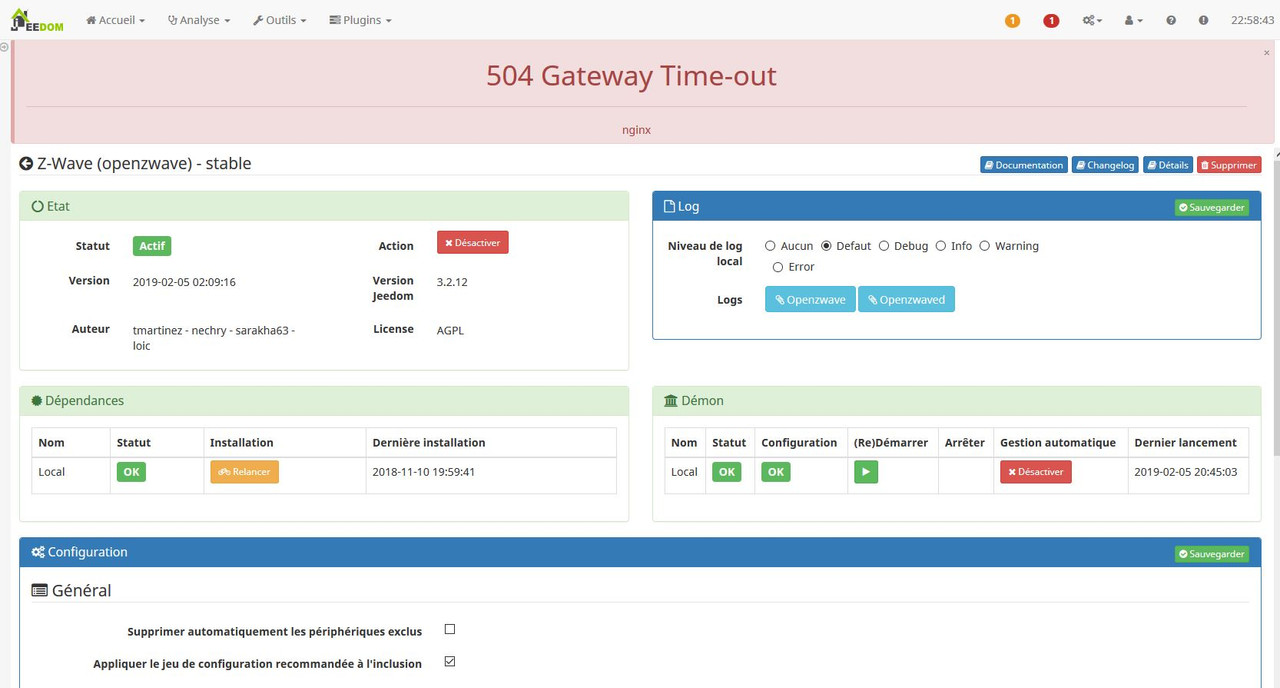The height and width of the screenshot is (688, 1280).
Task: Click the Jeedom logo
Action: 37,20
